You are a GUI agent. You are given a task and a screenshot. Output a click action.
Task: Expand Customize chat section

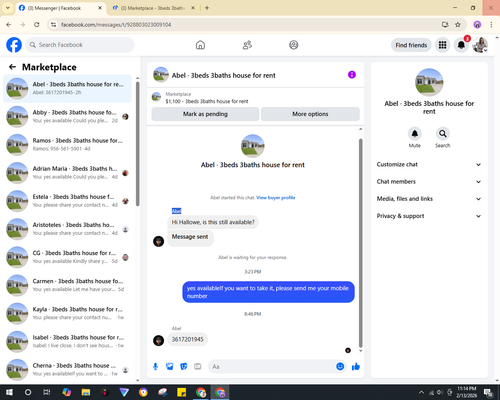429,164
